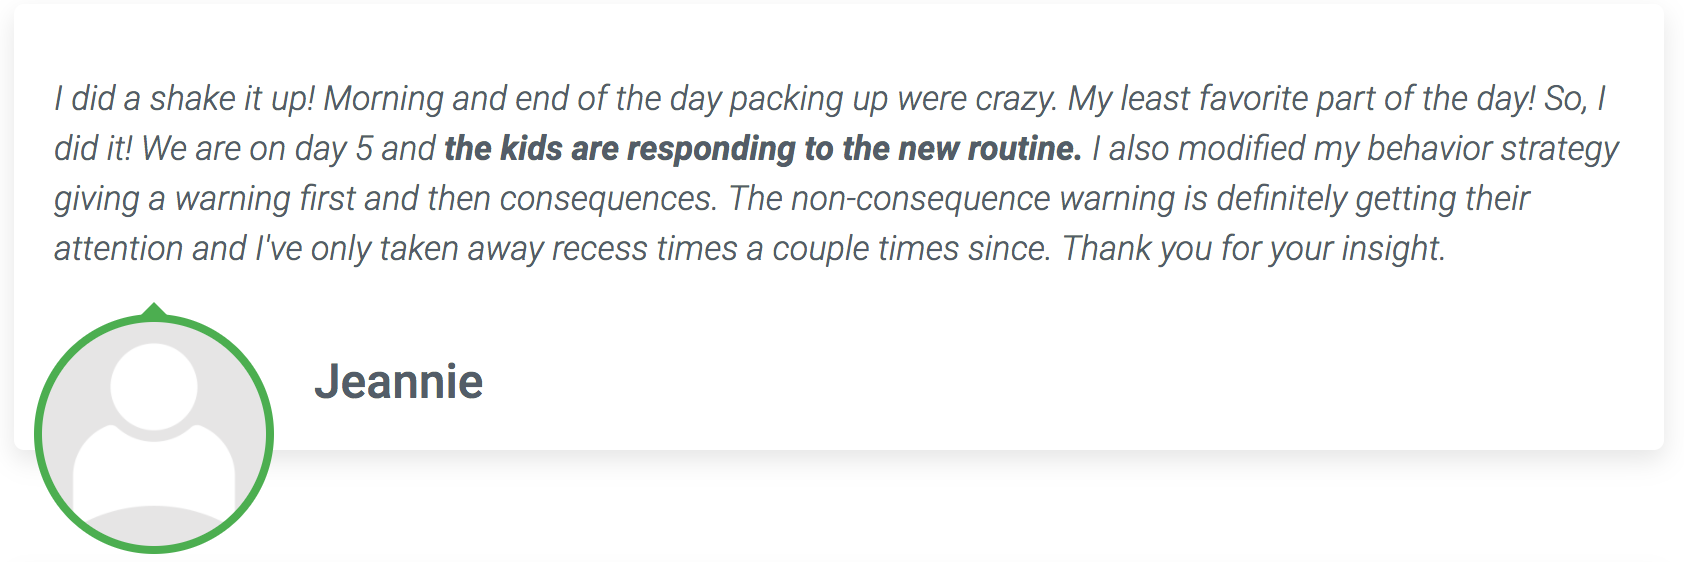Click the sentence "I did a shake it up!"
1684x562 pixels.
pos(184,99)
